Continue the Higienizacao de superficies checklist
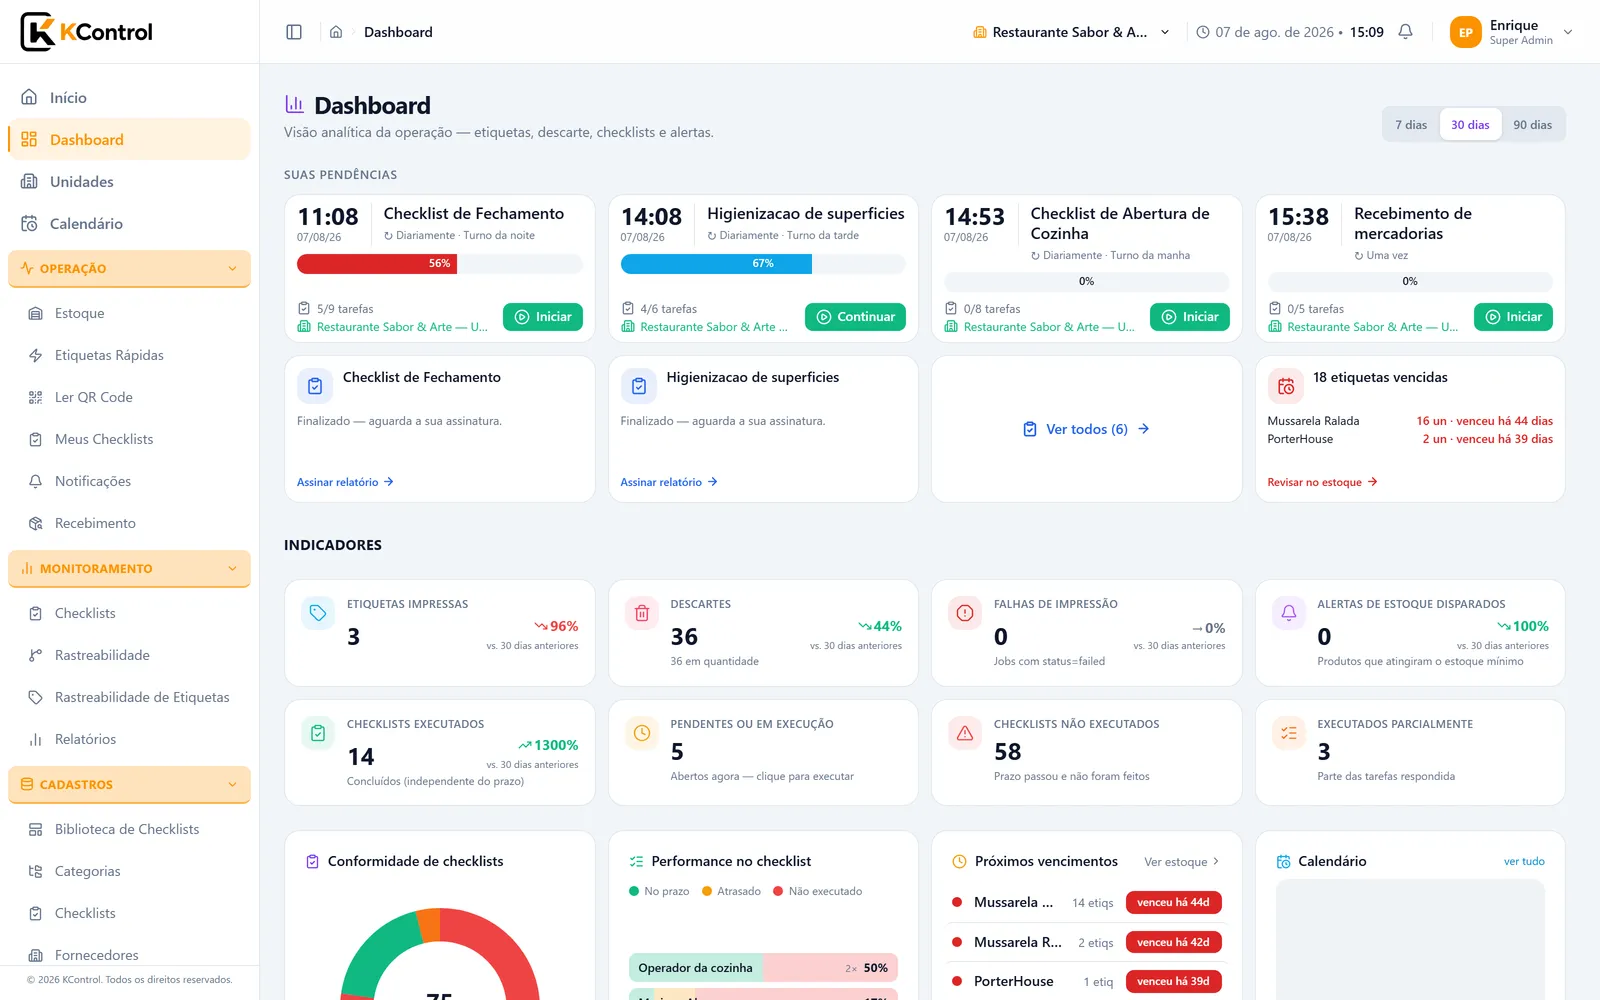1600x1000 pixels. (x=855, y=317)
